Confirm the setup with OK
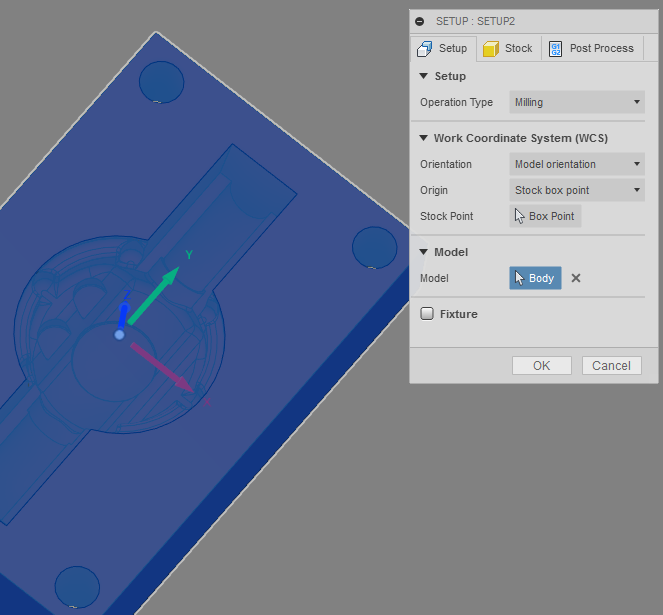Image resolution: width=663 pixels, height=615 pixels. point(542,365)
